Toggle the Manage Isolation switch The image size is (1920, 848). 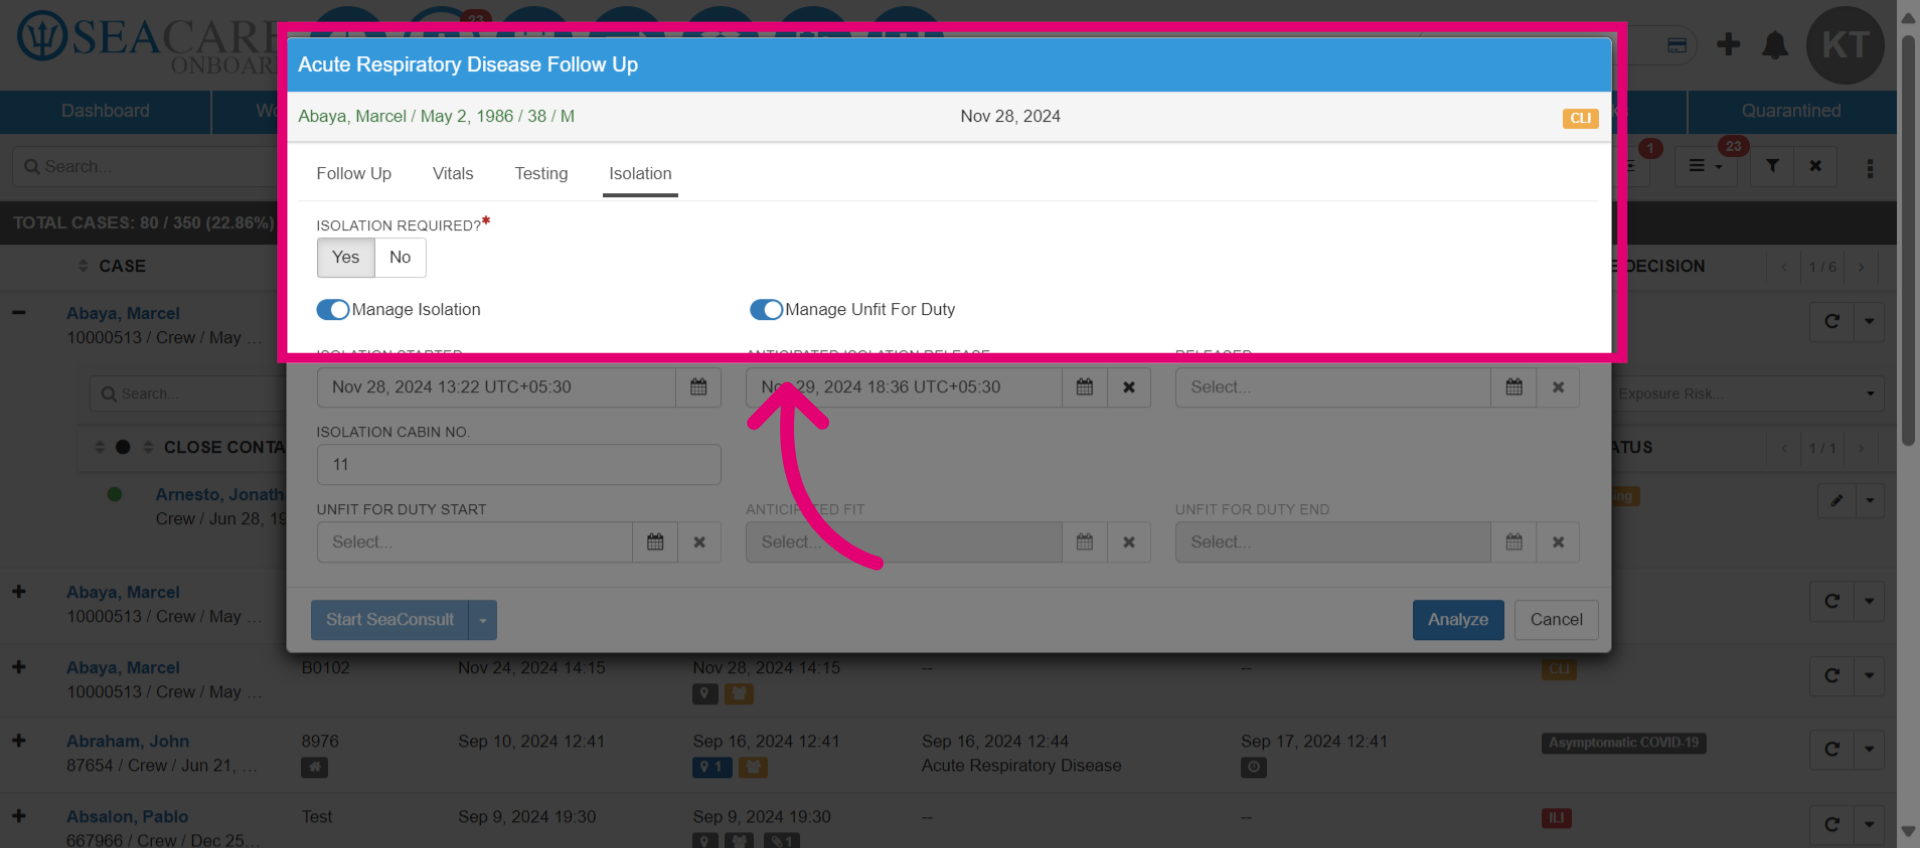[333, 310]
